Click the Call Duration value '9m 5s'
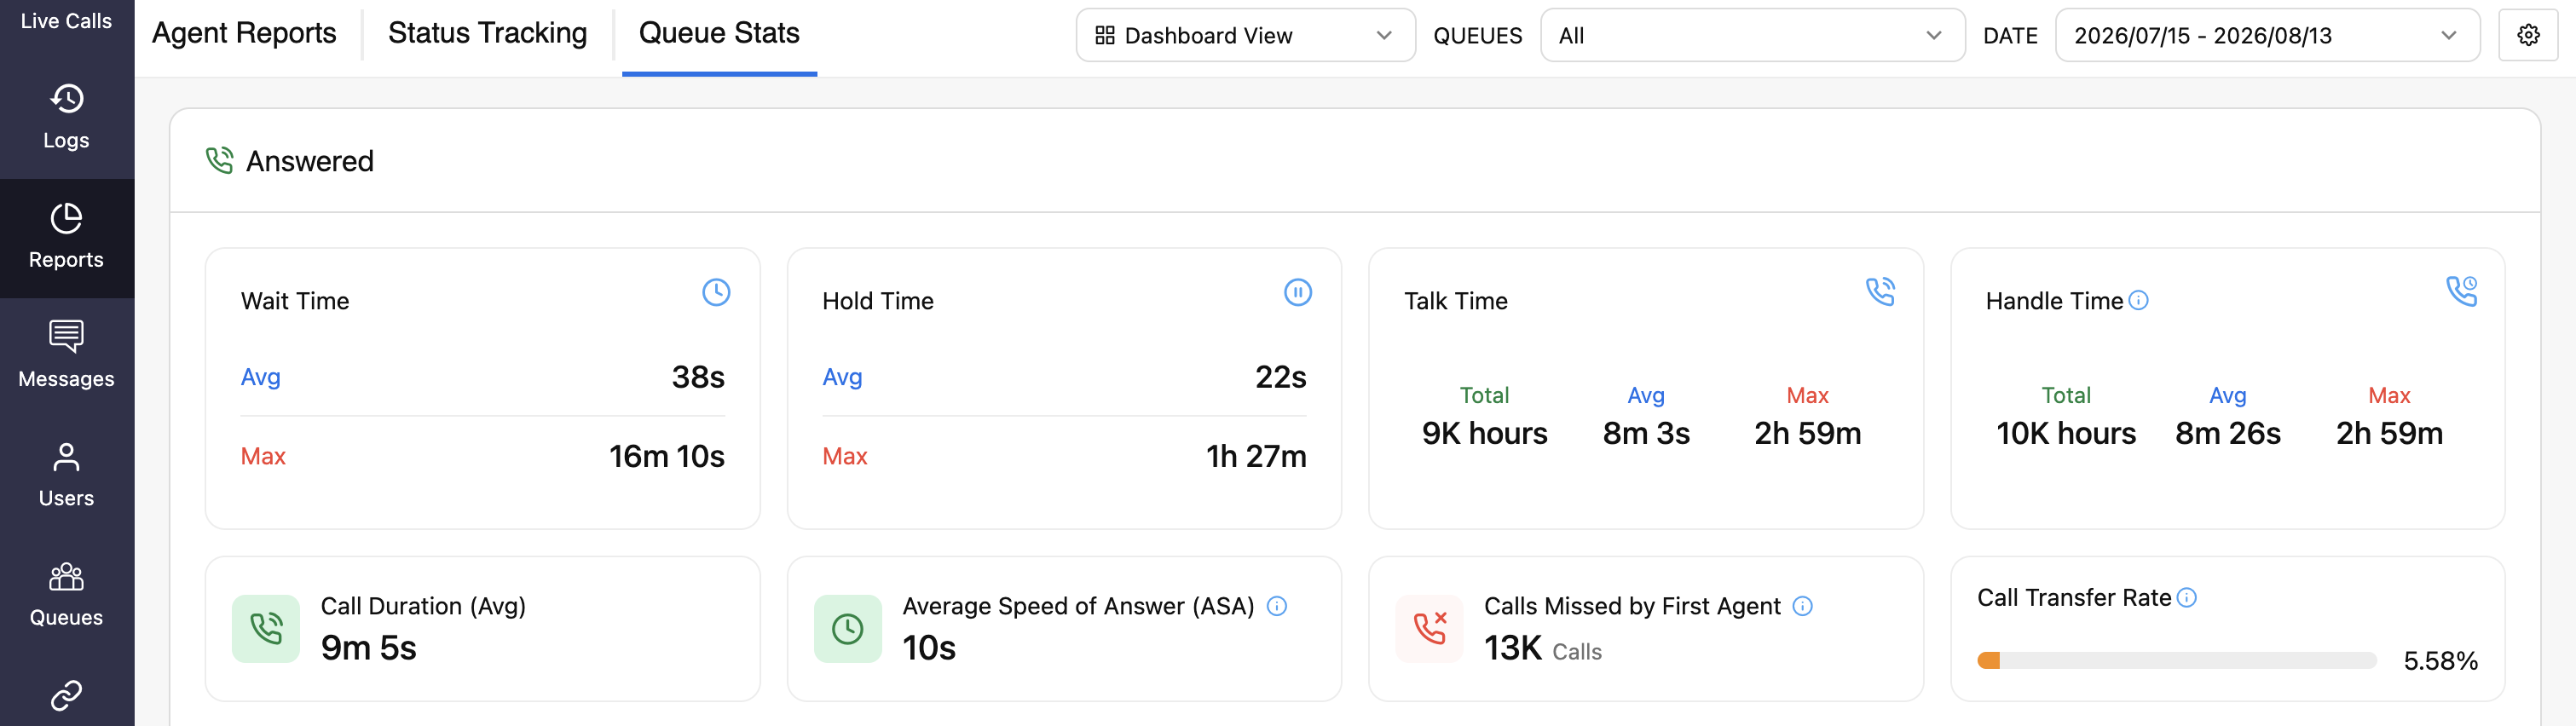2576x726 pixels. 368,648
